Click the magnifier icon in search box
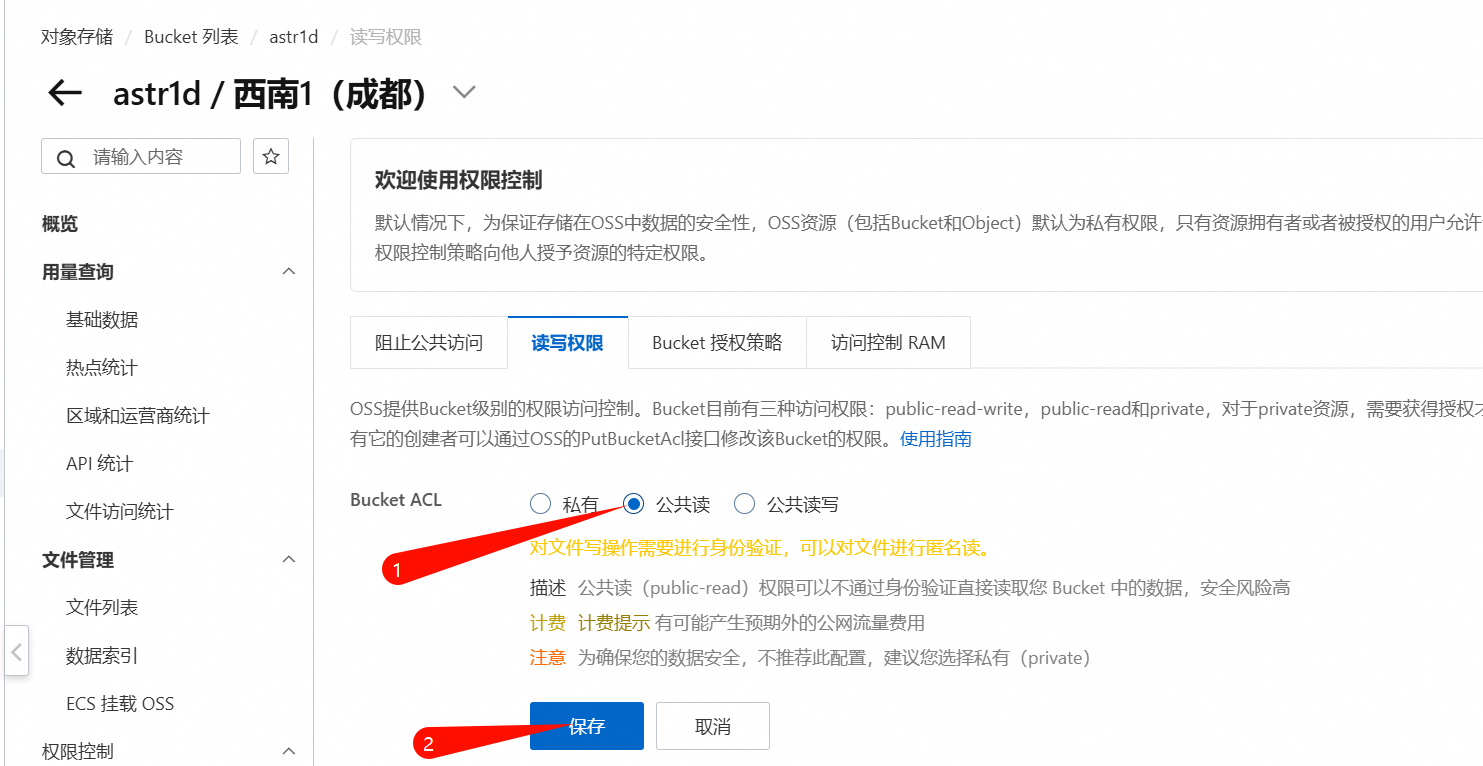Image resolution: width=1483 pixels, height=766 pixels. [66, 158]
